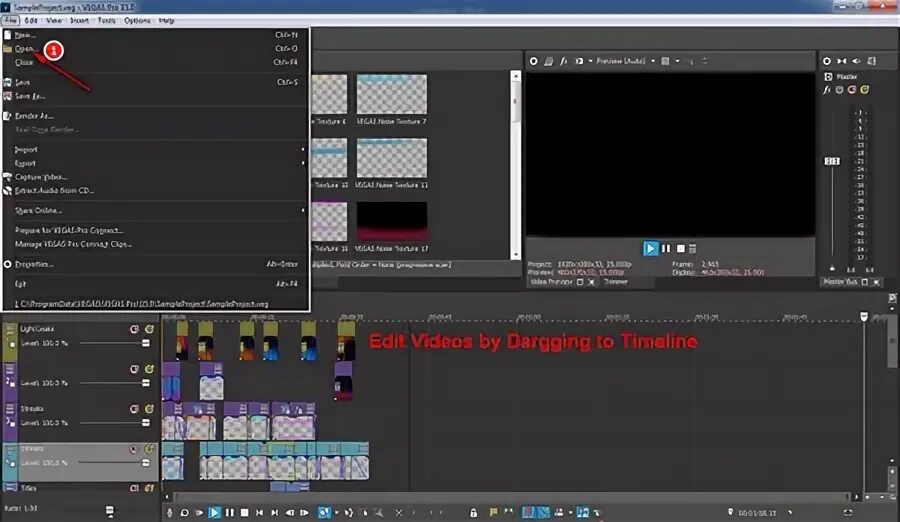The height and width of the screenshot is (522, 900).
Task: Open the overlays dropdown arrow in preview
Action: click(x=677, y=61)
